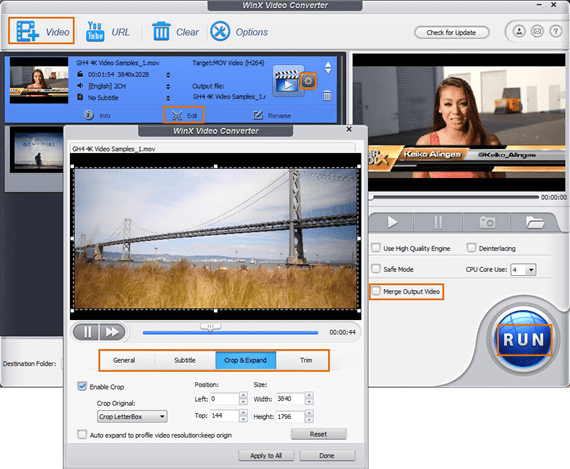The height and width of the screenshot is (469, 570).
Task: Check the Merge Output Video option
Action: pyautogui.click(x=376, y=291)
